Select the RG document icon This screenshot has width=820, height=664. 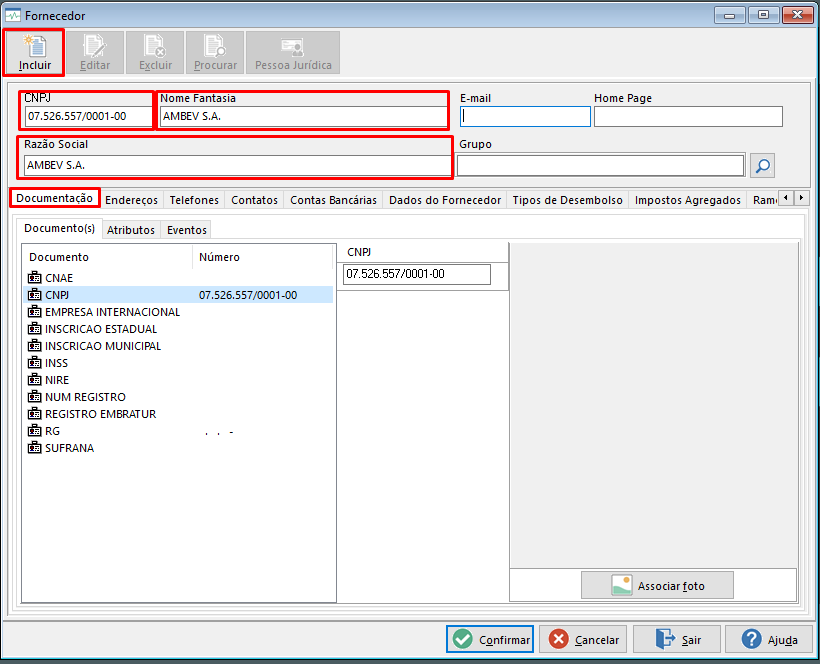tap(35, 431)
